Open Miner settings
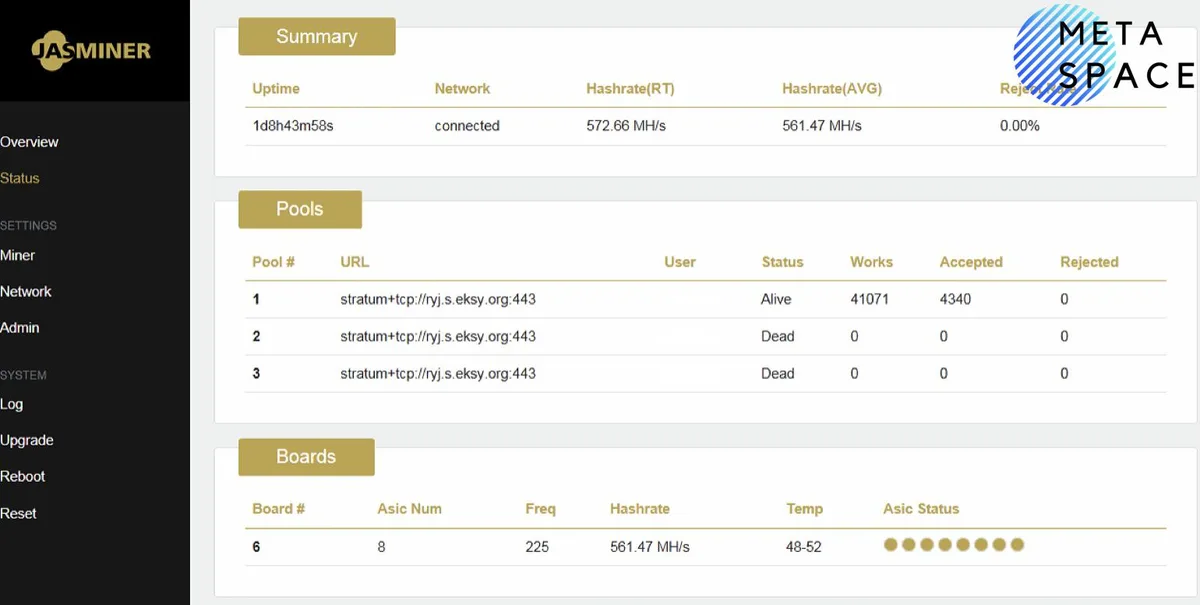 17,255
